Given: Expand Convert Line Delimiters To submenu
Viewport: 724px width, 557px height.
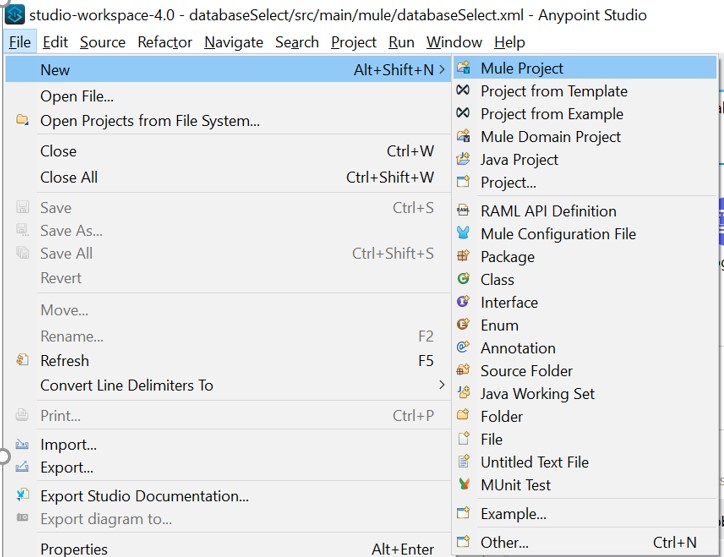Looking at the screenshot, I should point(442,385).
